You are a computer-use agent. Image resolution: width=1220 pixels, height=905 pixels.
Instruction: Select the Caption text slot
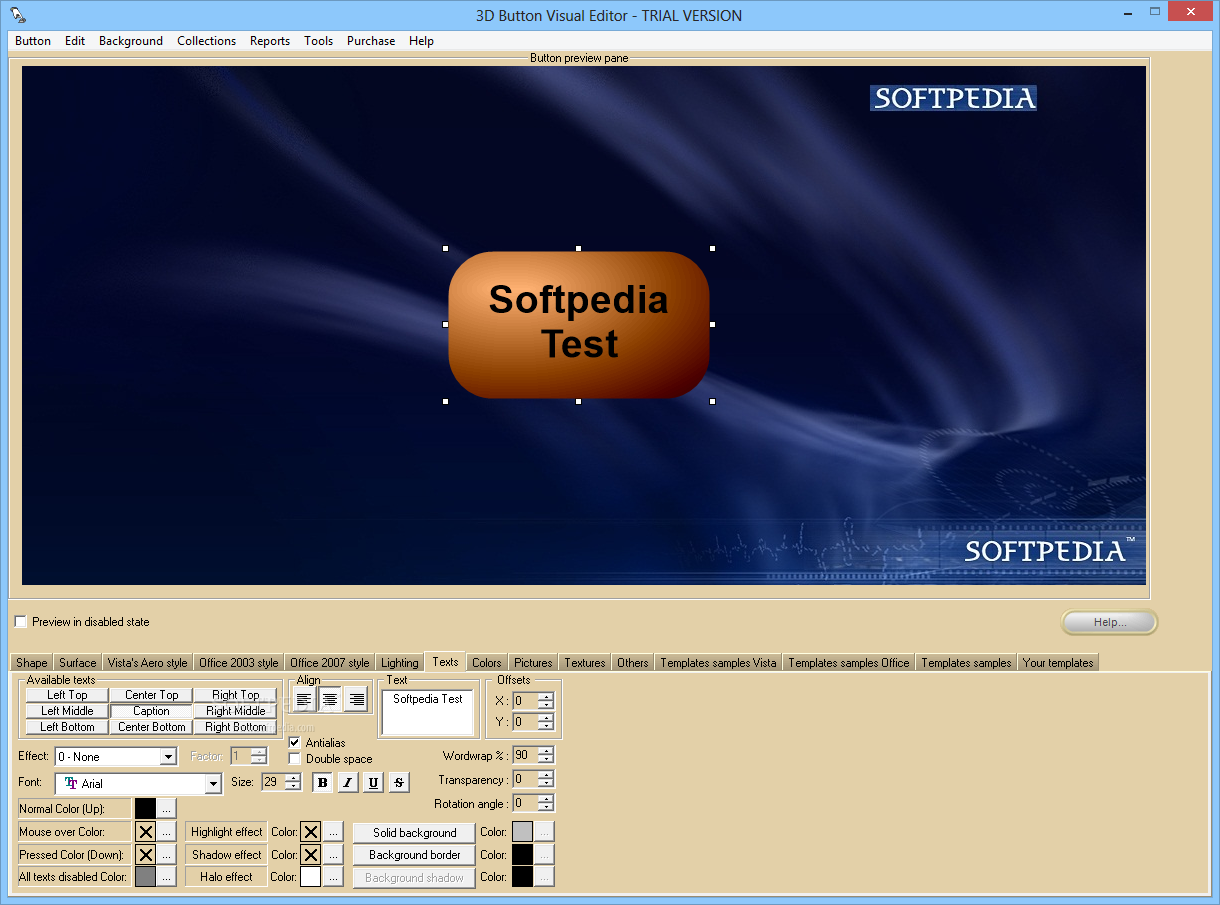(x=152, y=711)
